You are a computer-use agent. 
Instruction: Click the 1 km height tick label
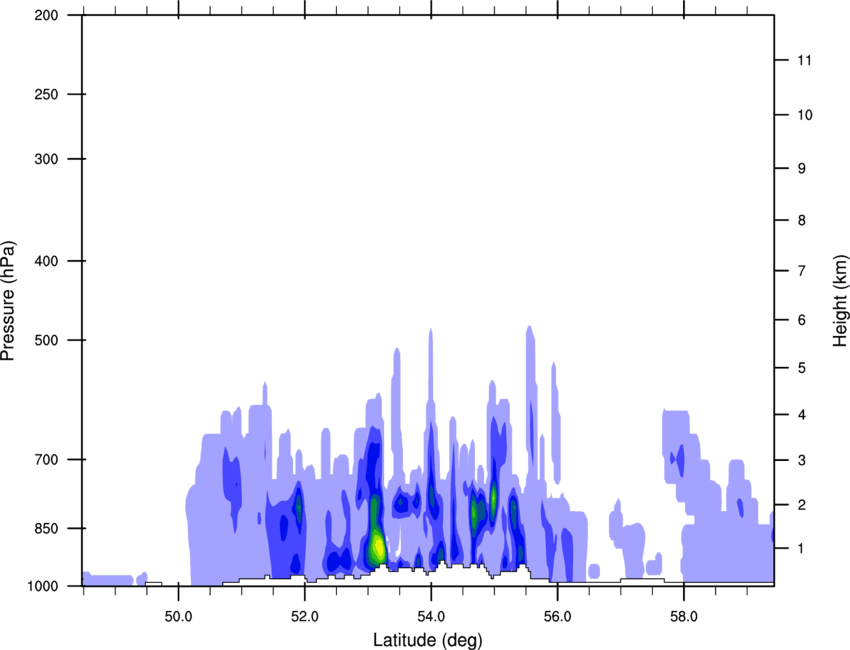click(802, 549)
